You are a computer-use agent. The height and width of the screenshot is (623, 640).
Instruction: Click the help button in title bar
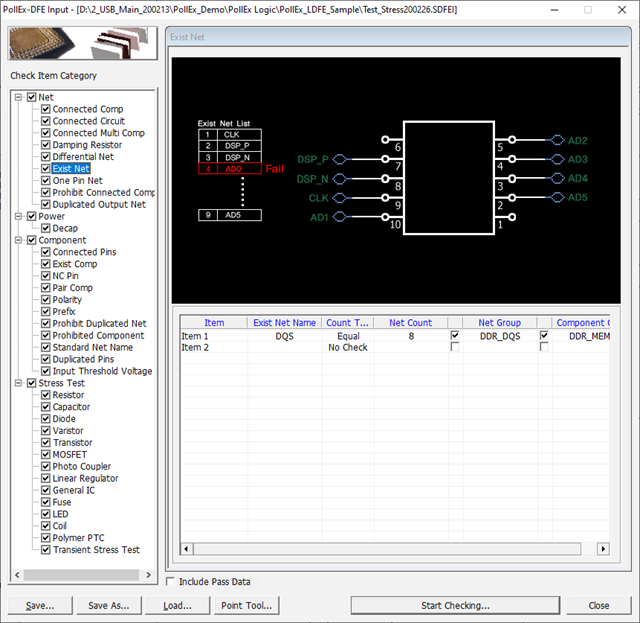(587, 9)
